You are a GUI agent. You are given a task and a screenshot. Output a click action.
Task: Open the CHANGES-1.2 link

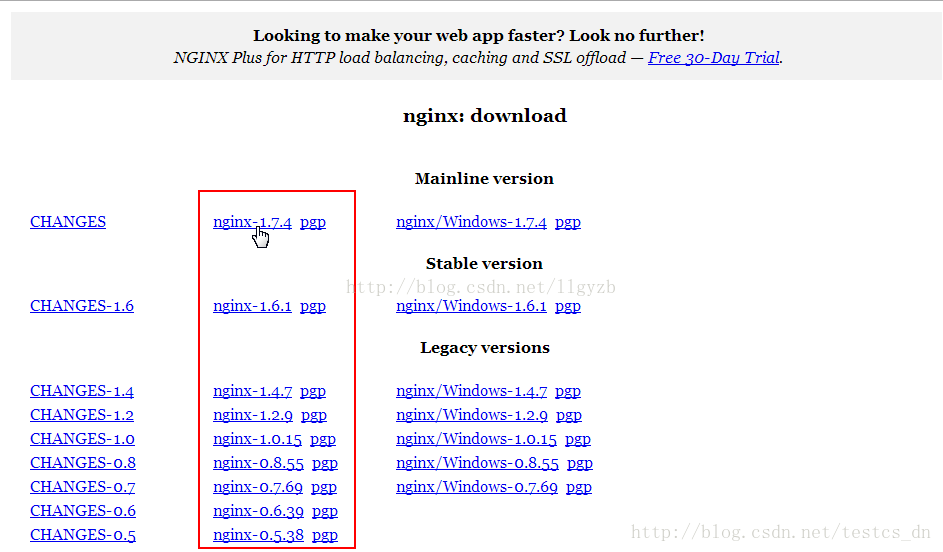click(82, 415)
